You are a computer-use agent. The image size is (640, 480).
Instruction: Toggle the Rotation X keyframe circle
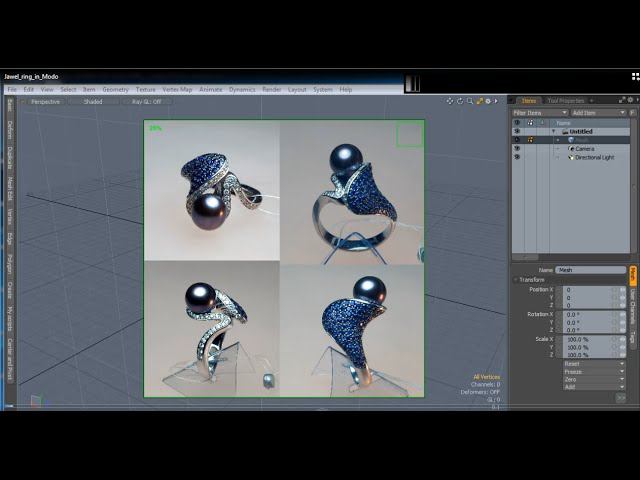615,315
